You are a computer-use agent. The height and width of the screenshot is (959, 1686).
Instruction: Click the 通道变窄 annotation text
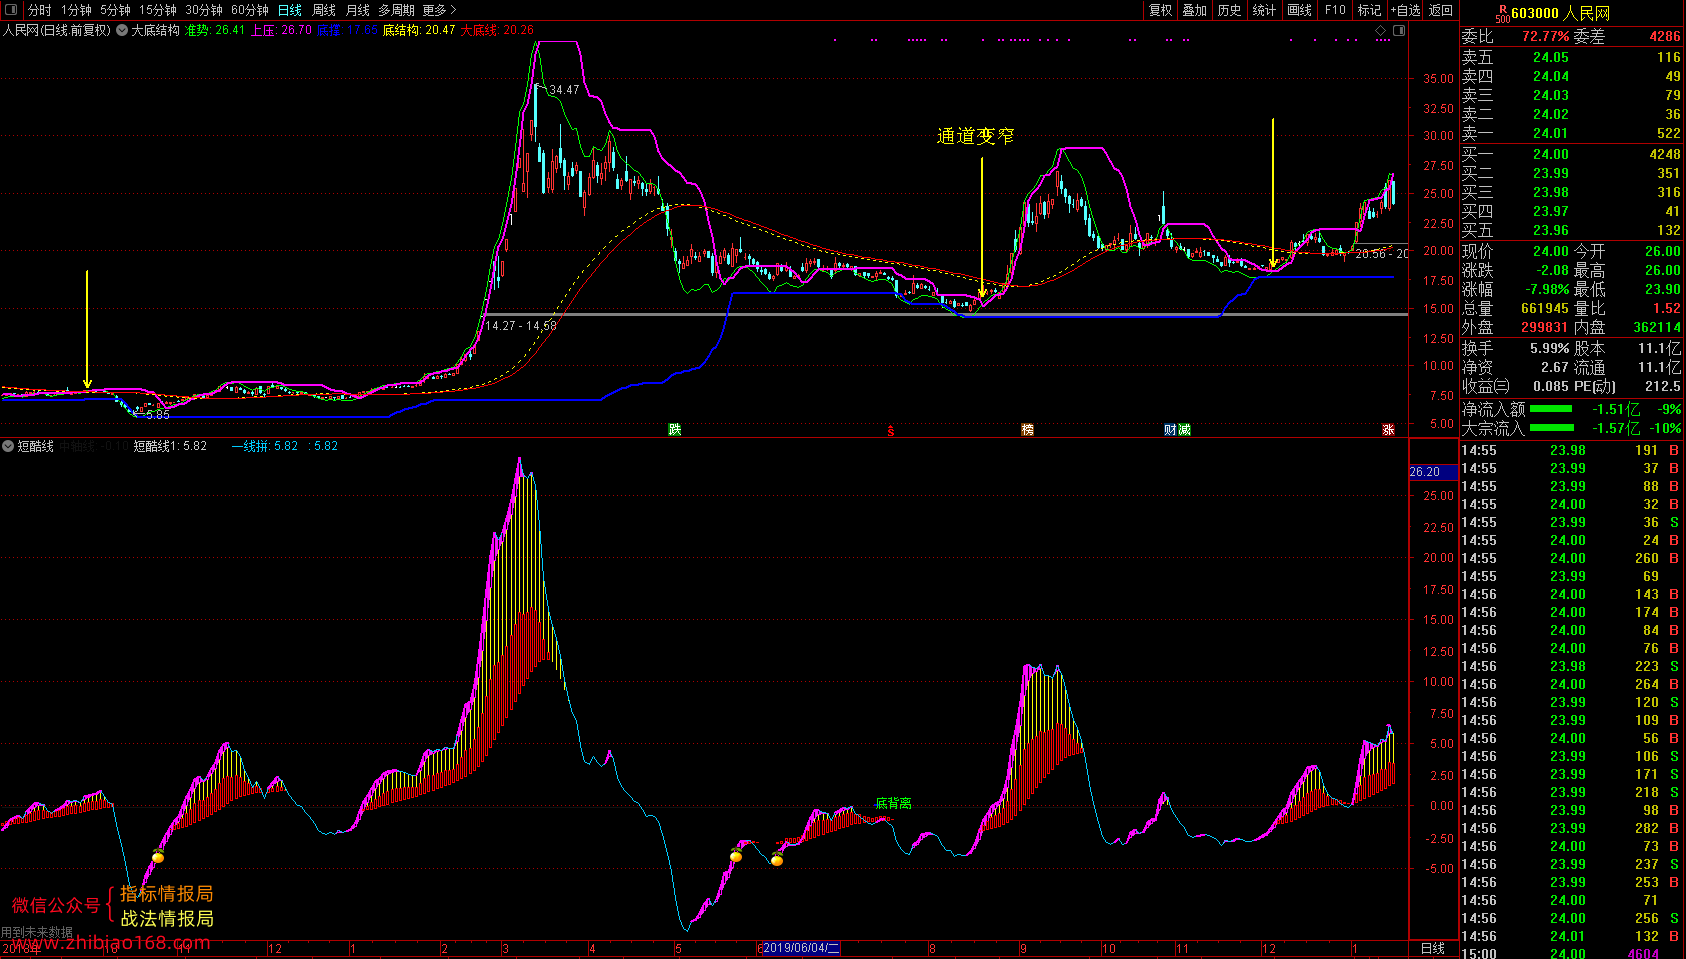click(975, 136)
